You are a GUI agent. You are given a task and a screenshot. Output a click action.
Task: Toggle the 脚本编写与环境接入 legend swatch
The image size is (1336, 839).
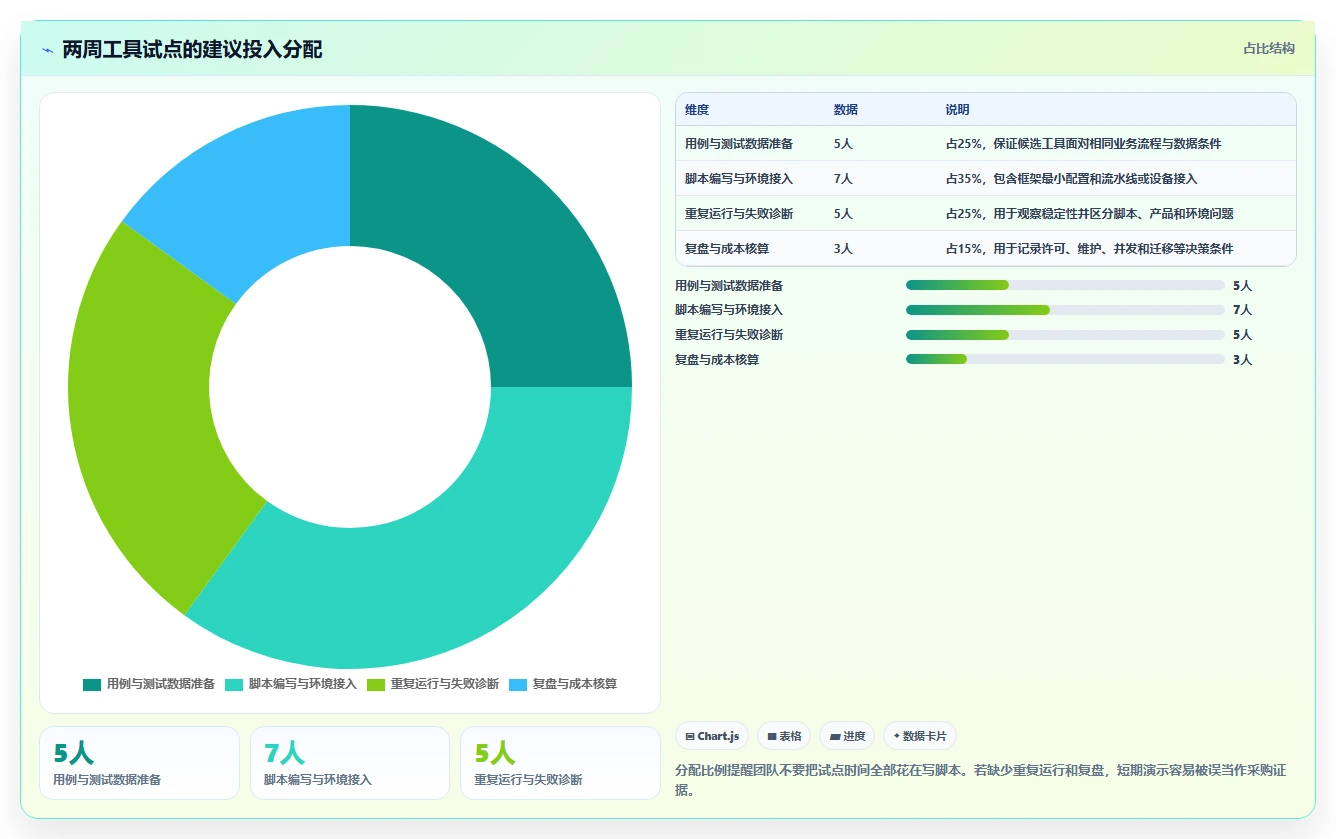click(234, 684)
